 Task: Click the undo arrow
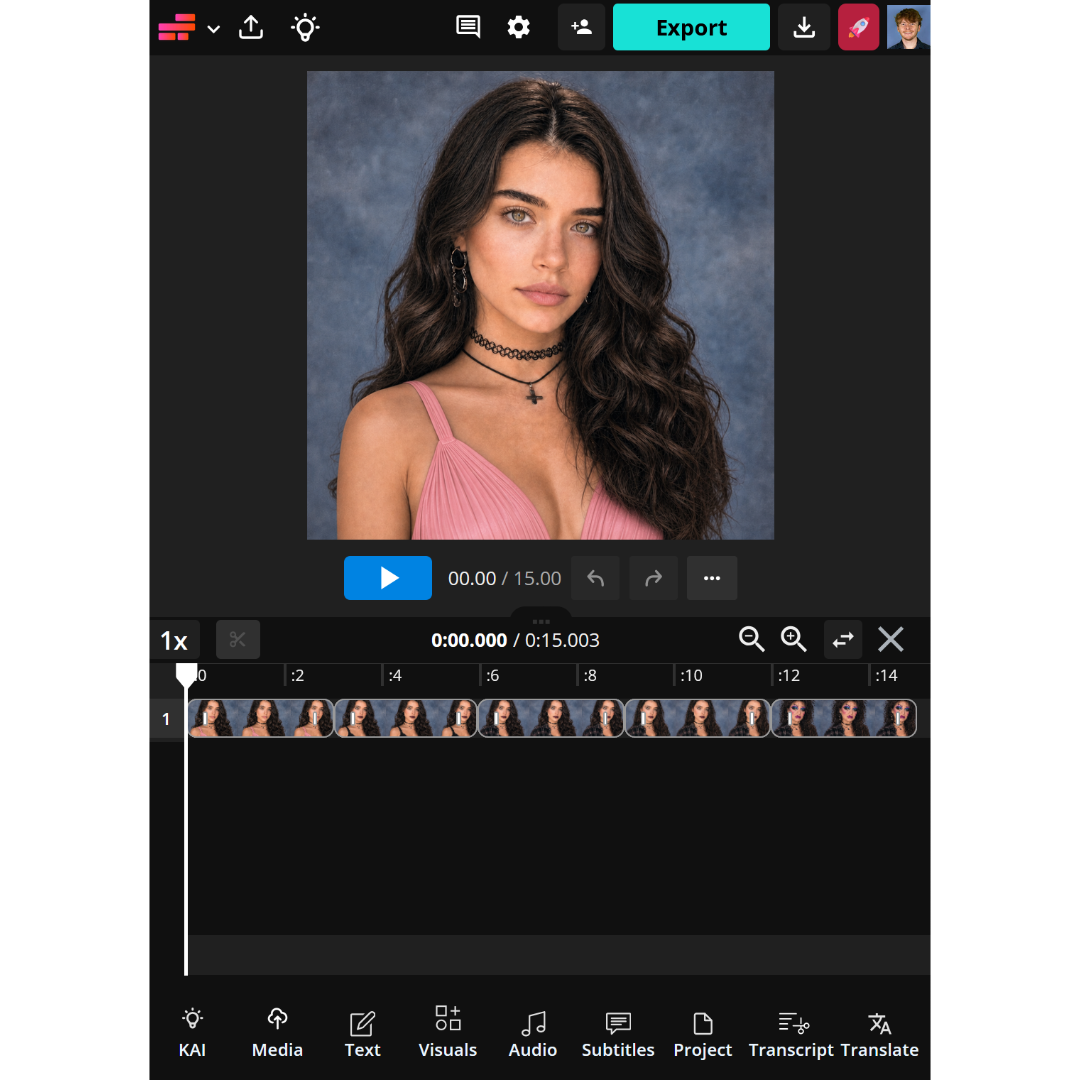[x=595, y=578]
